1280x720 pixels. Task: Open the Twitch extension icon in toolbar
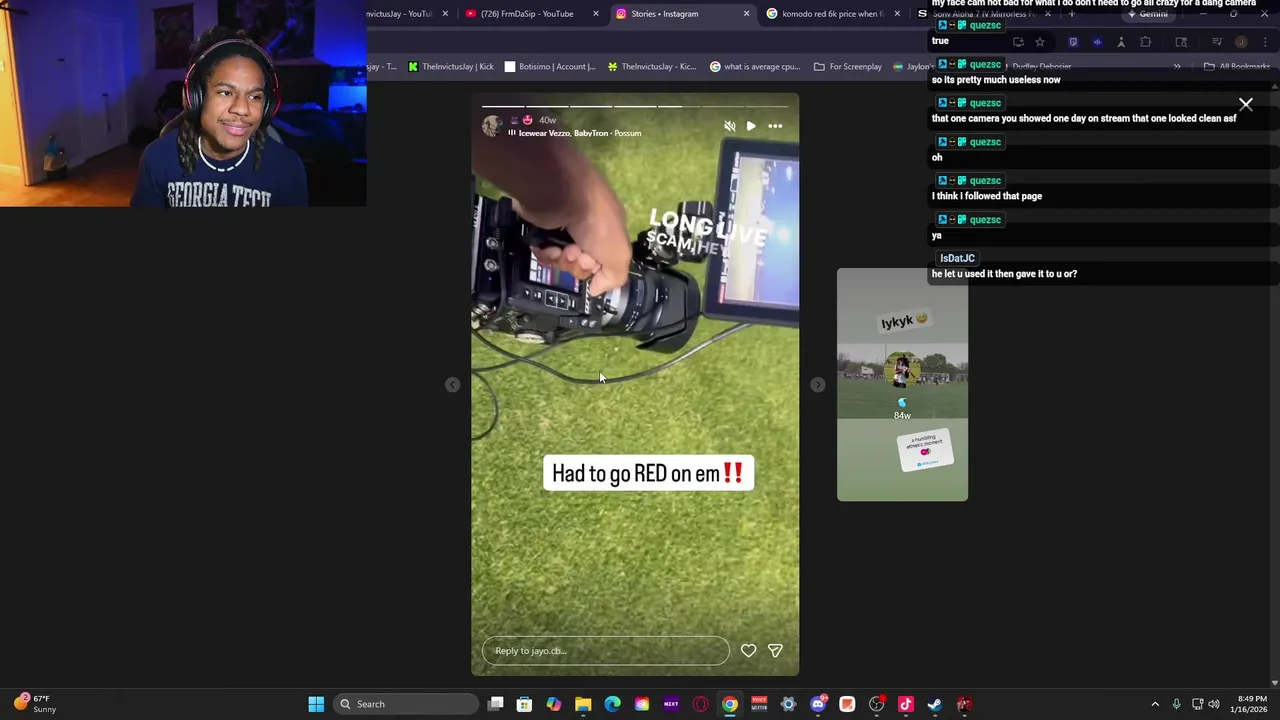click(x=1073, y=42)
